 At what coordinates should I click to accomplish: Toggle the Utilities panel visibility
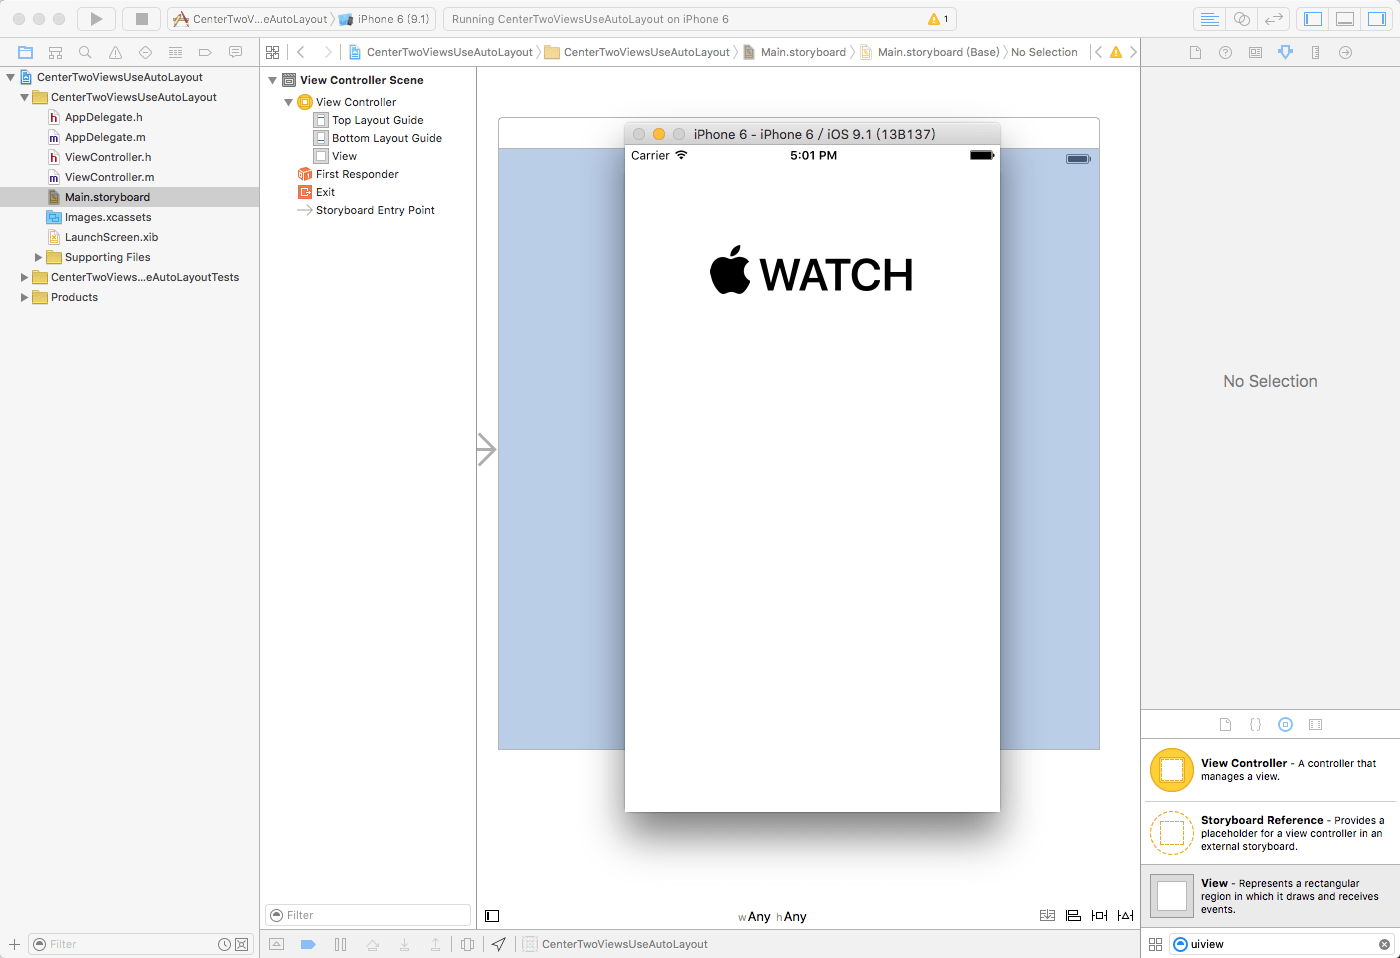[x=1377, y=19]
